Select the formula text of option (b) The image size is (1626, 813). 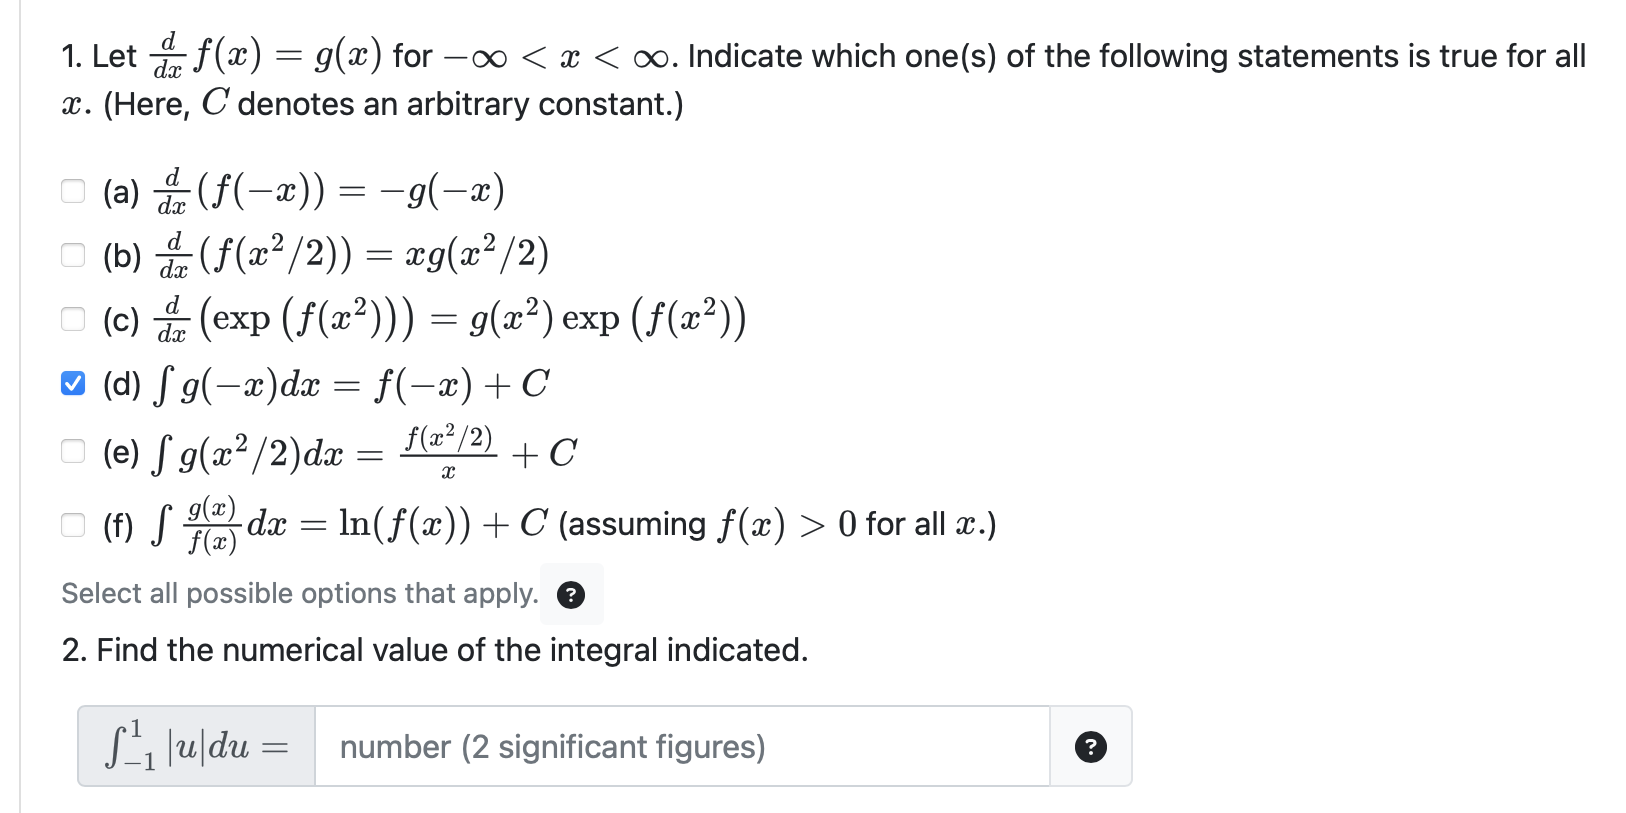pyautogui.click(x=350, y=255)
